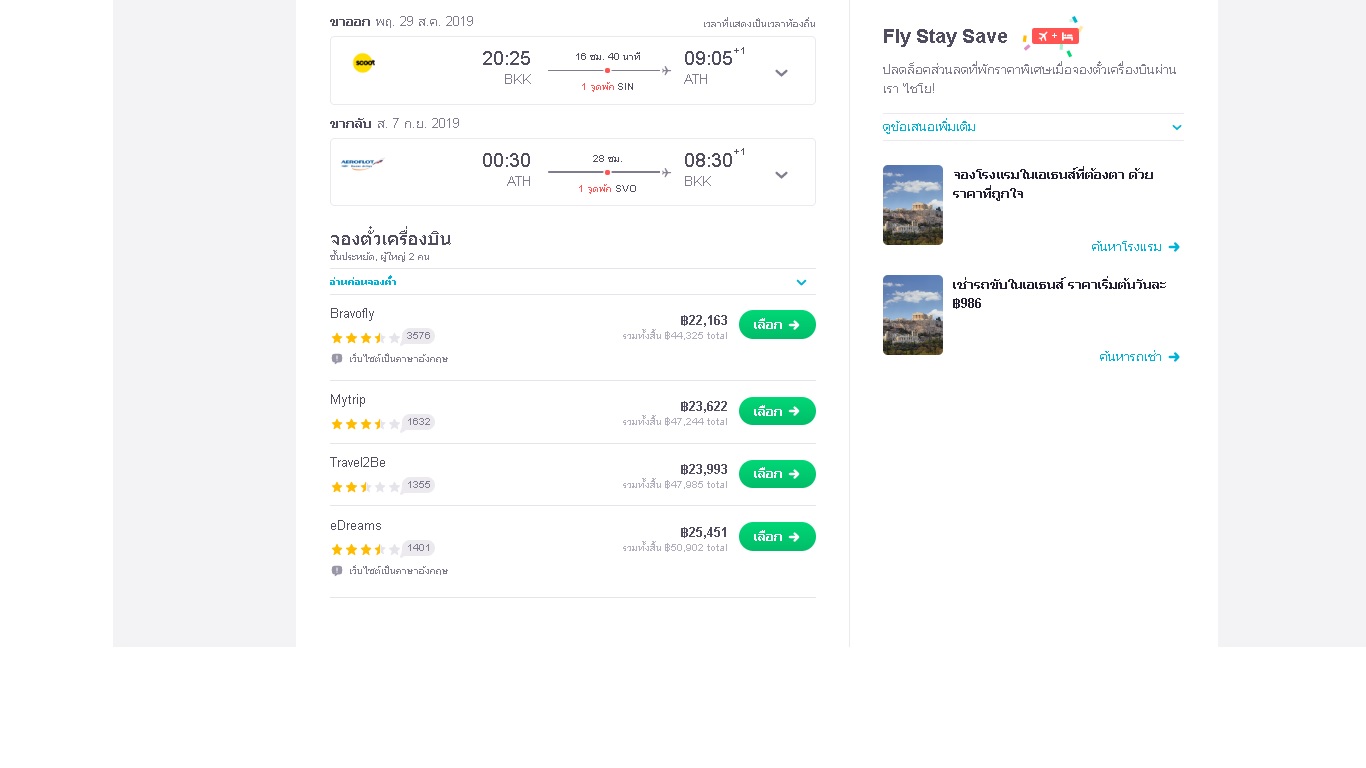Click the Mytrip review count badge 1632
This screenshot has height=768, width=1366.
[x=418, y=422]
